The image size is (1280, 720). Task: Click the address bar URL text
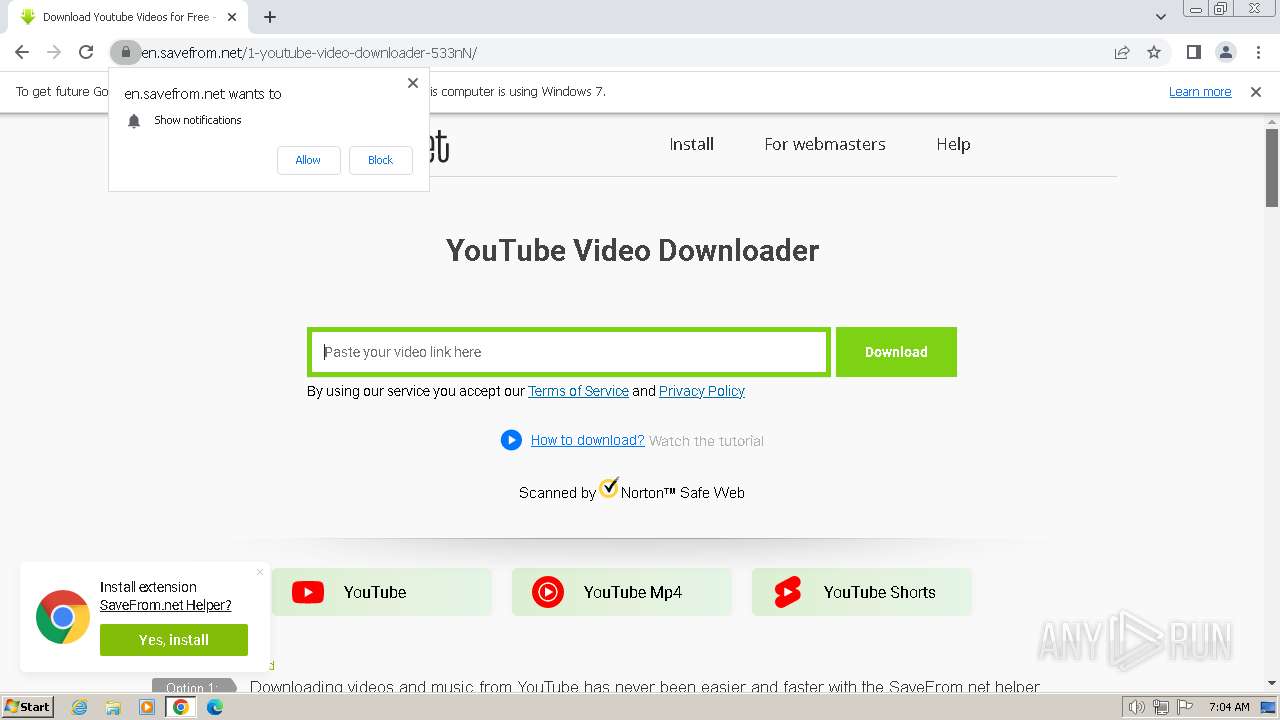click(x=309, y=52)
